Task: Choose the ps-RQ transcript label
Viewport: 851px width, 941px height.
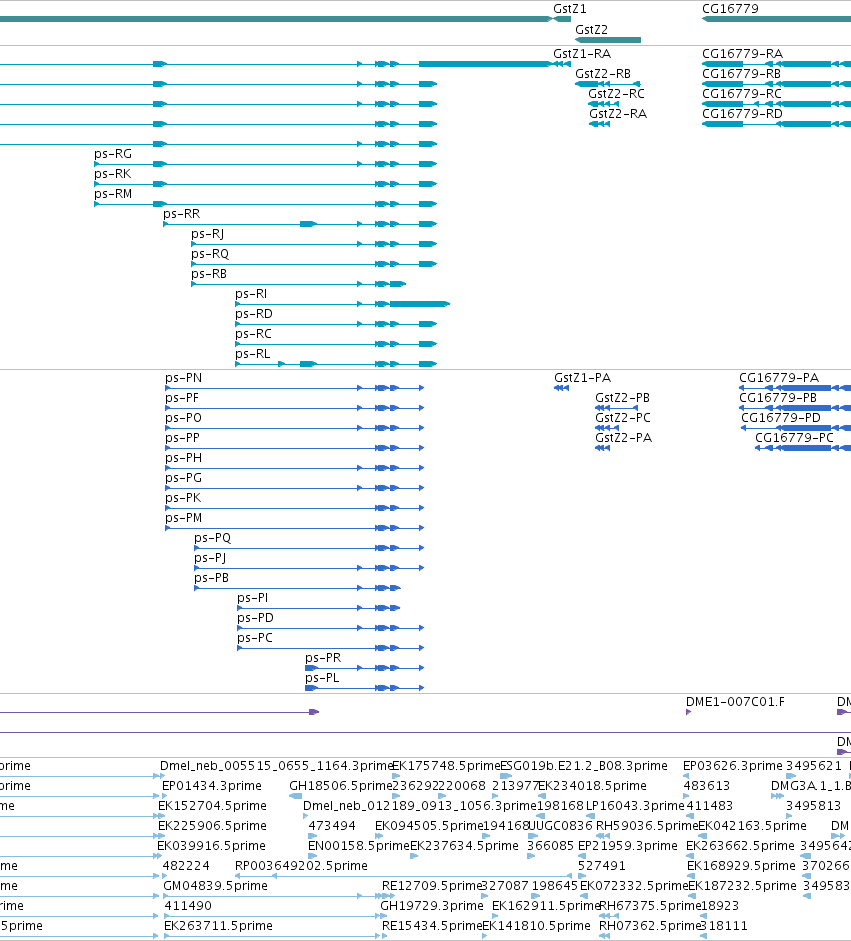Action: pos(210,254)
